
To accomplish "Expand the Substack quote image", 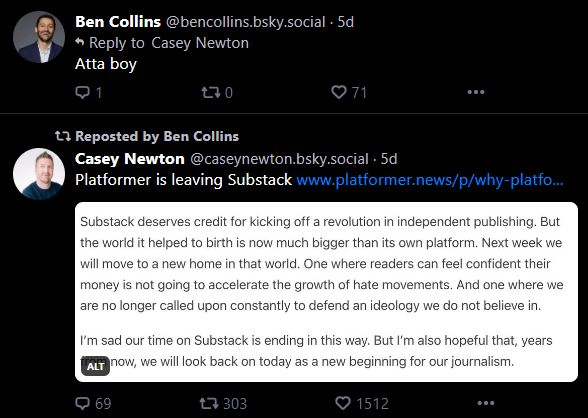I will [326, 292].
